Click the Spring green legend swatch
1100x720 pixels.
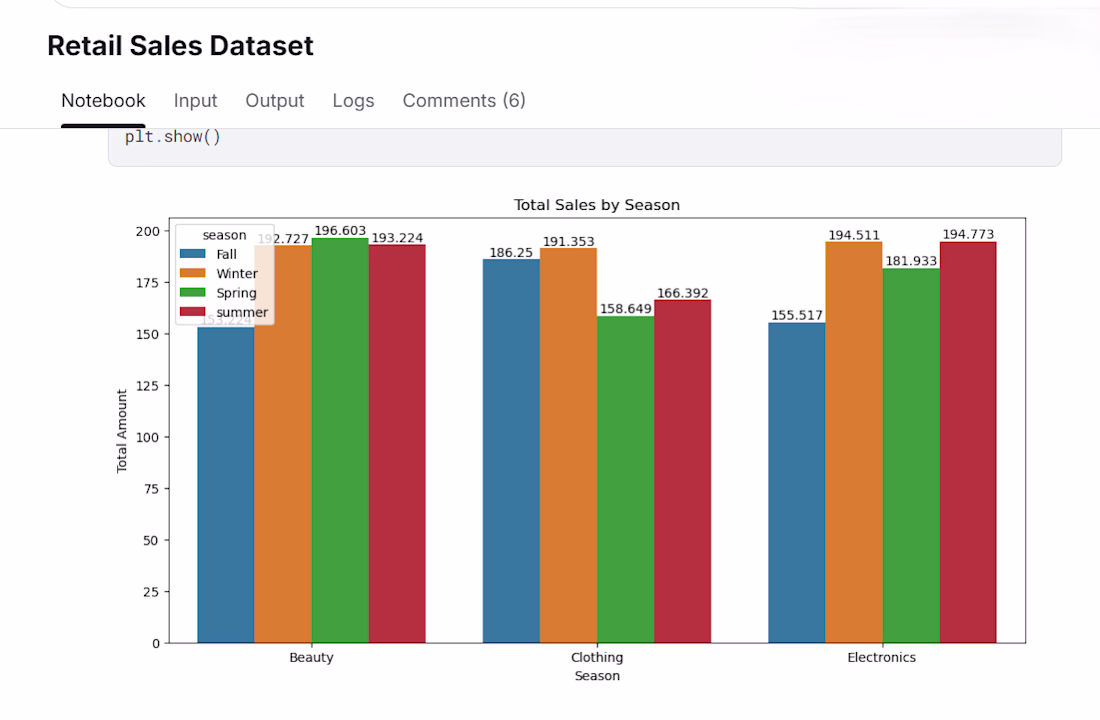(x=193, y=293)
